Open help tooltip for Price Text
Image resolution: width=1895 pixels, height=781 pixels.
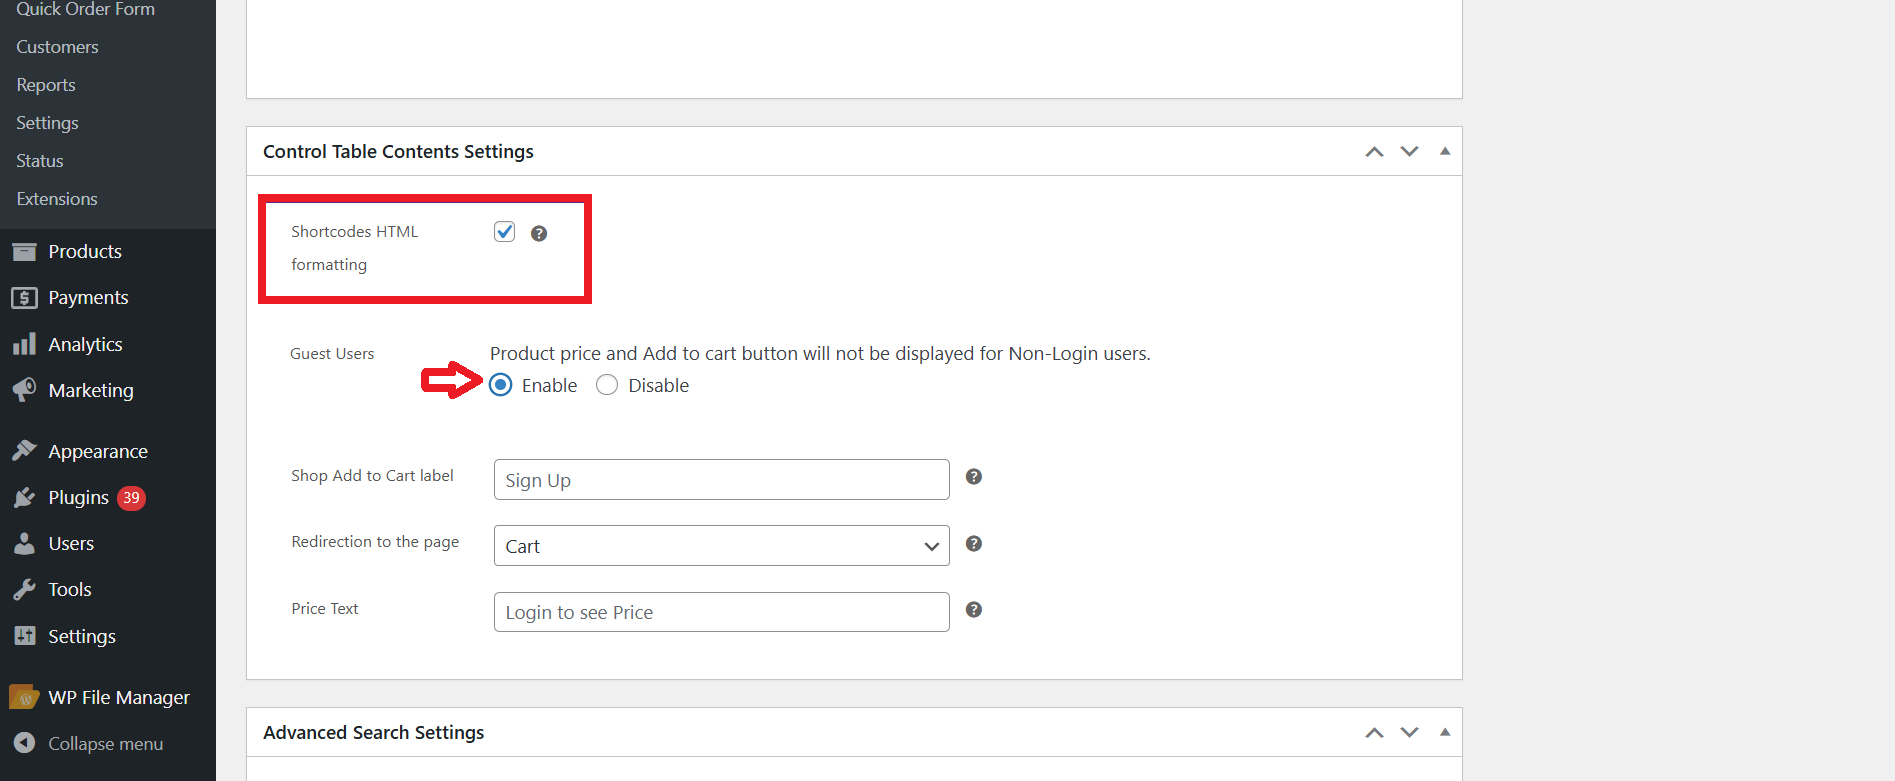974,609
